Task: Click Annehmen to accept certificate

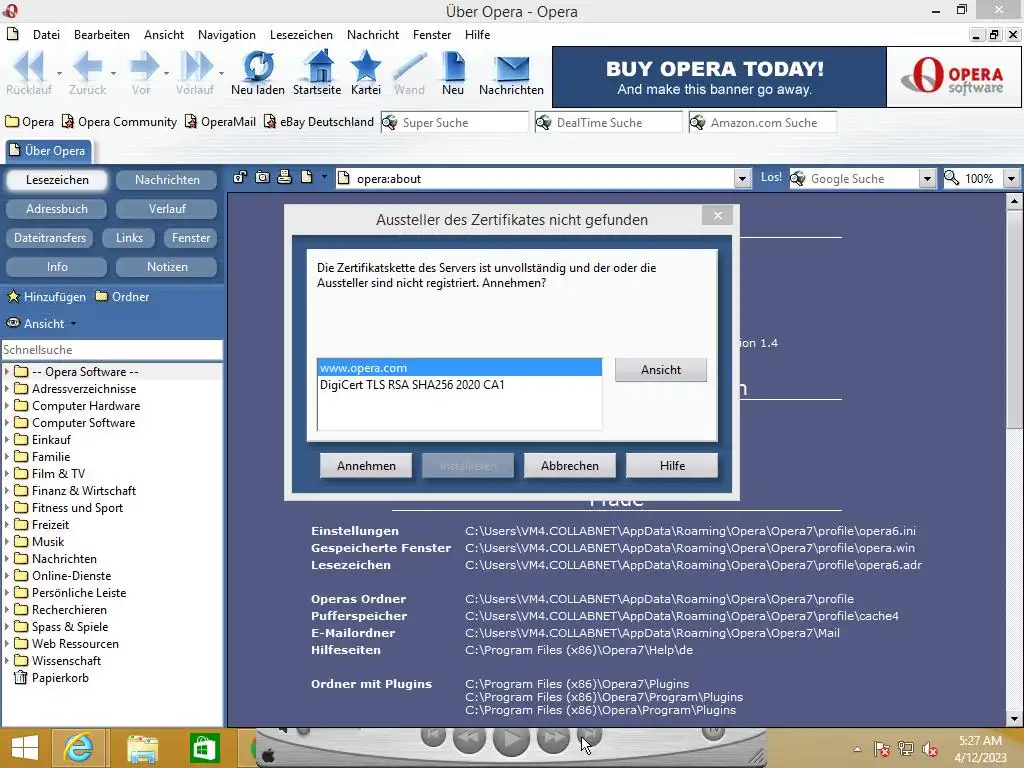Action: point(366,466)
